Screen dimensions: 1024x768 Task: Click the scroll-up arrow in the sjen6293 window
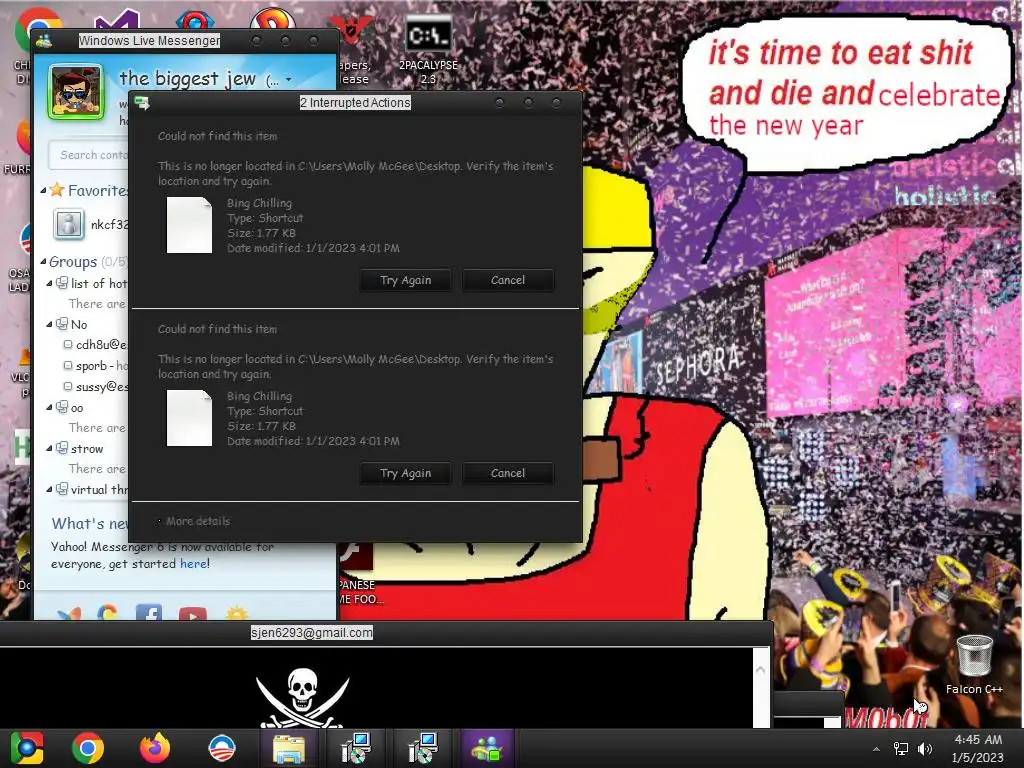point(760,670)
